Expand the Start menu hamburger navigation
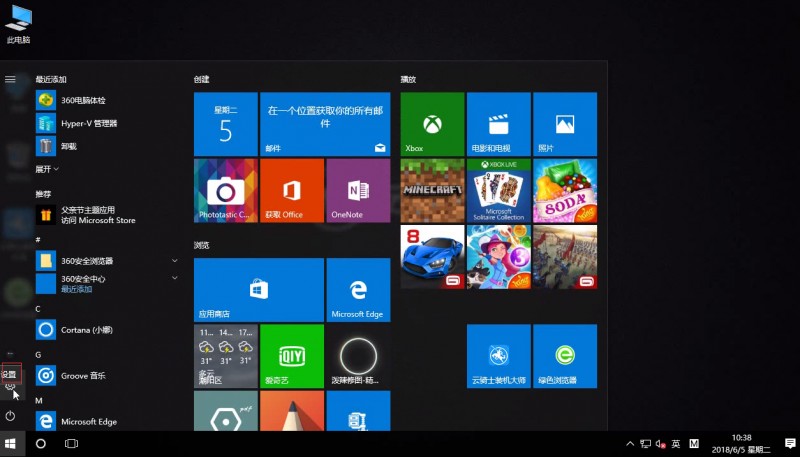800x457 pixels. pyautogui.click(x=10, y=79)
